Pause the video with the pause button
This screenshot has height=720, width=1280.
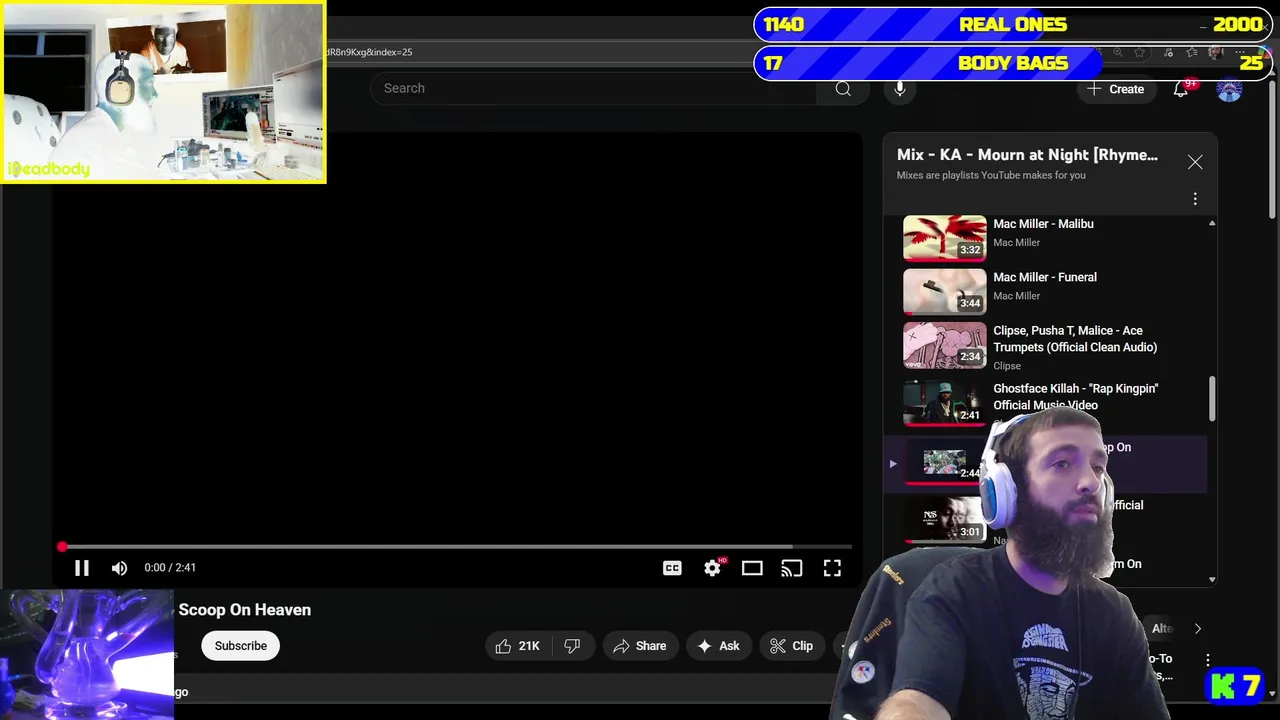point(82,568)
